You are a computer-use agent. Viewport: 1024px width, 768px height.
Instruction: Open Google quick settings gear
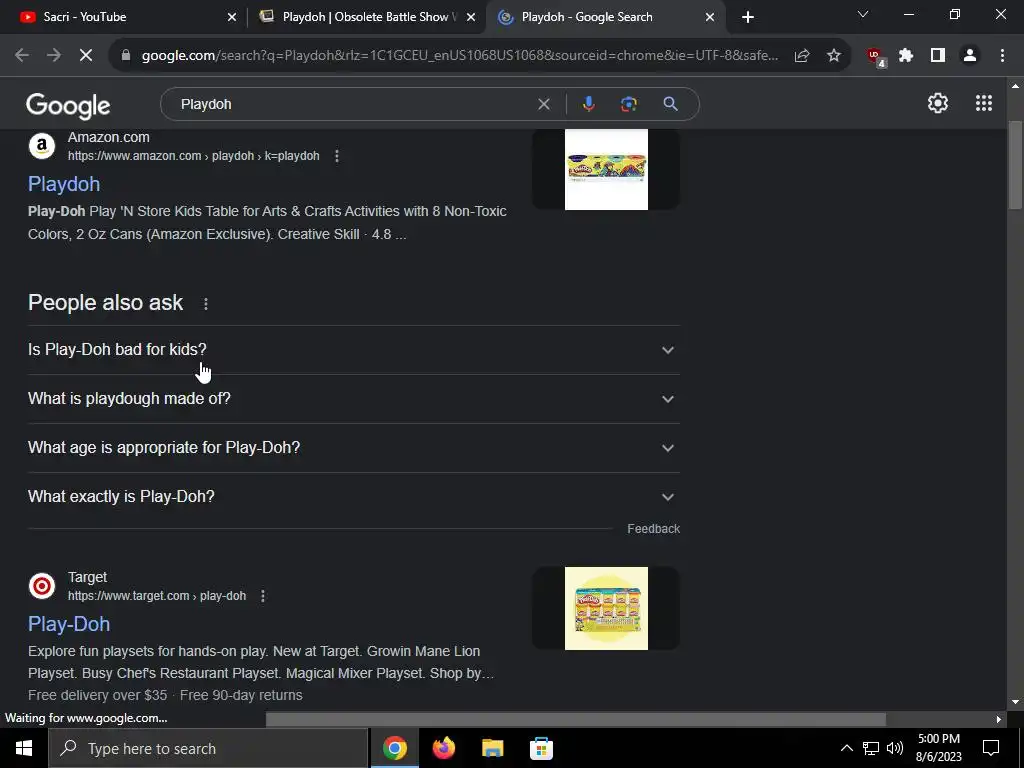938,103
